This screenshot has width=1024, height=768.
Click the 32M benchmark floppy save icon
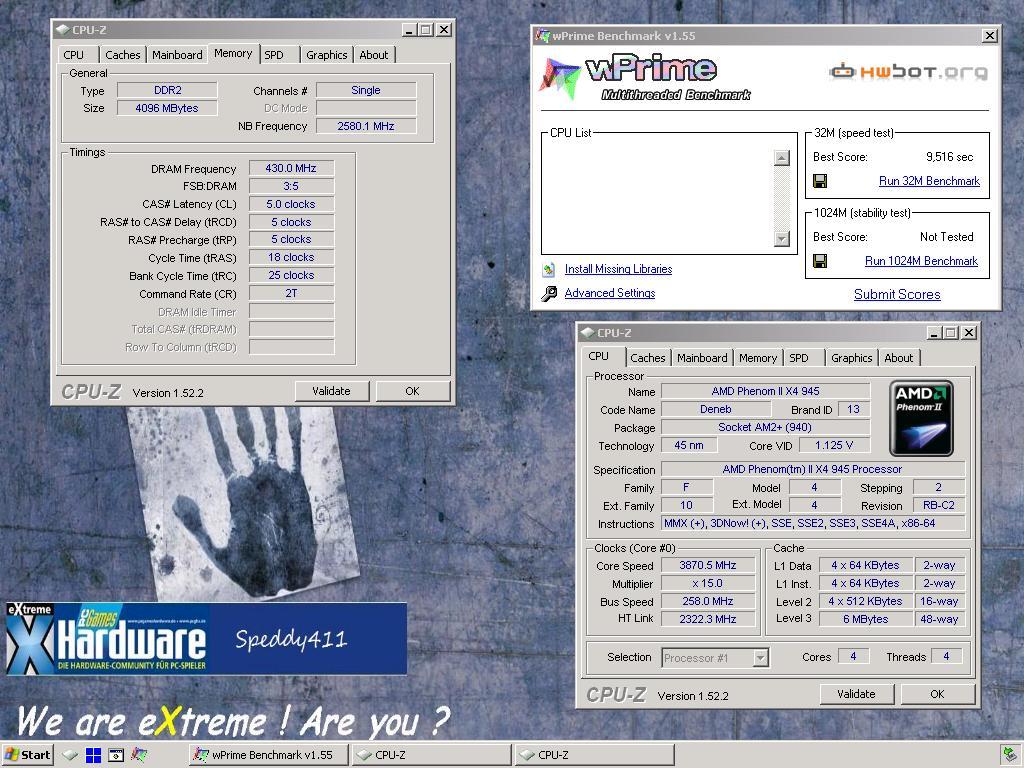pyautogui.click(x=820, y=181)
